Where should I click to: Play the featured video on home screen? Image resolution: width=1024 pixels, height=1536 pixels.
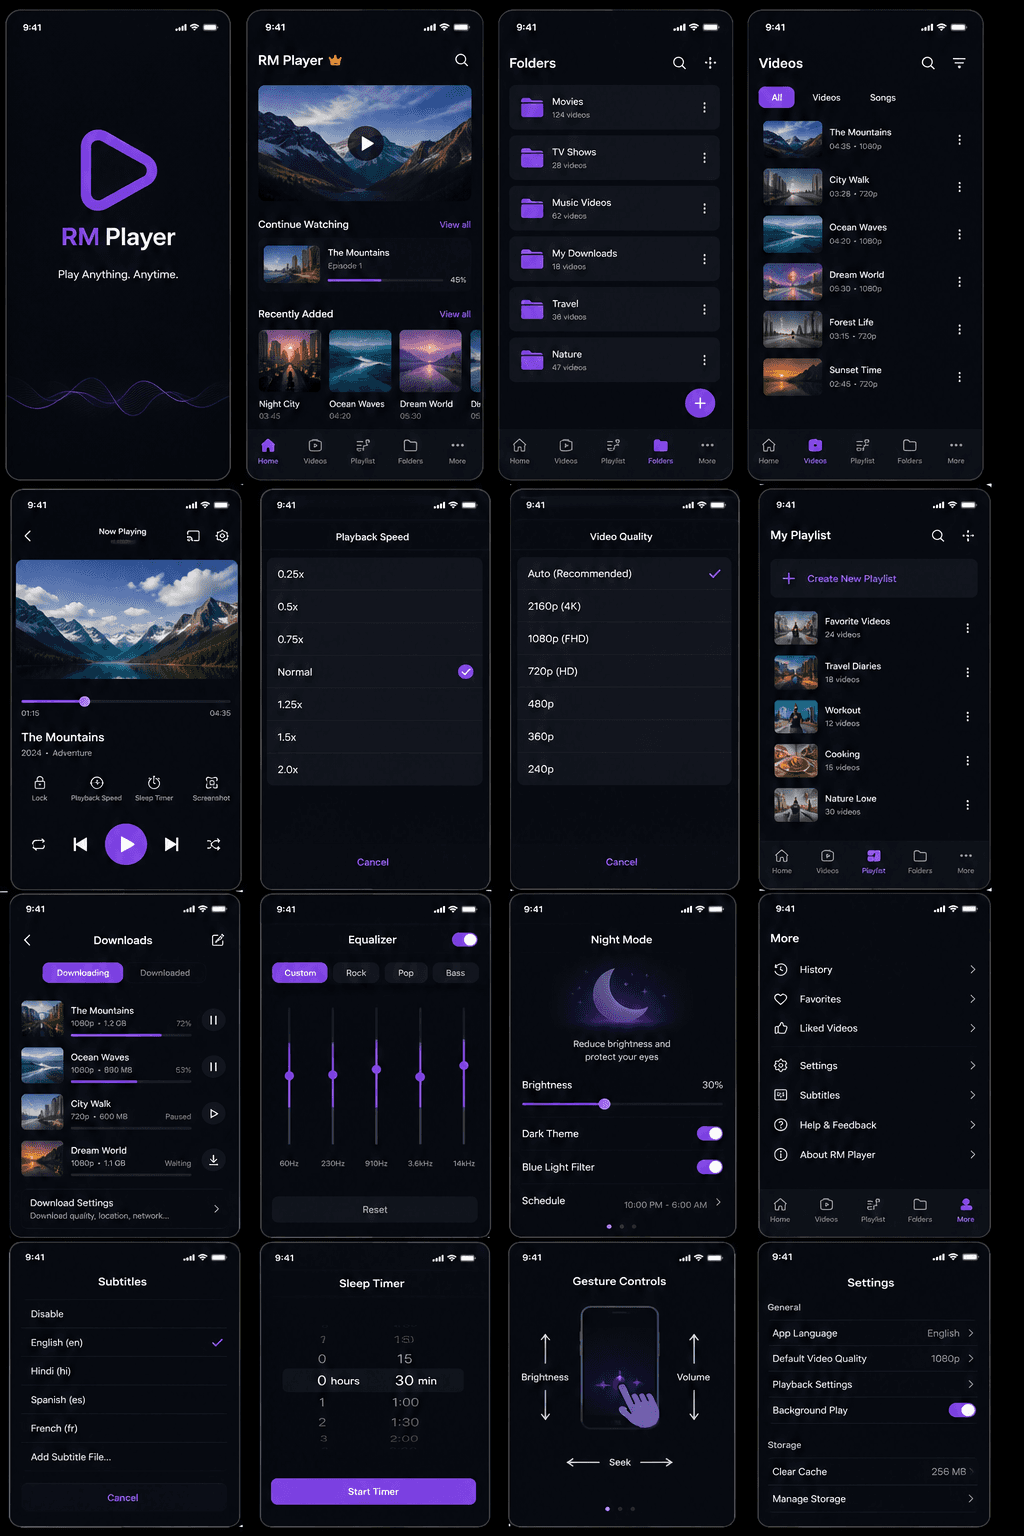(367, 143)
